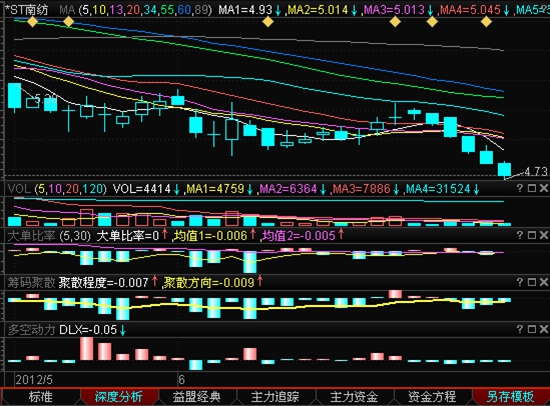Click the volume MA4=31524 value

(x=438, y=189)
